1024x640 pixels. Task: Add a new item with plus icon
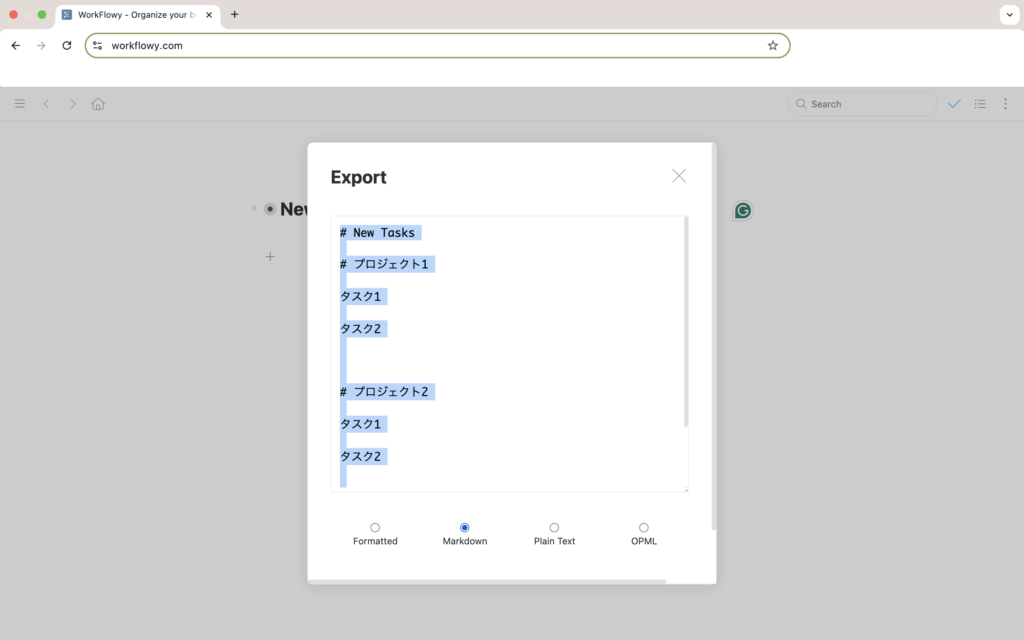pyautogui.click(x=270, y=257)
